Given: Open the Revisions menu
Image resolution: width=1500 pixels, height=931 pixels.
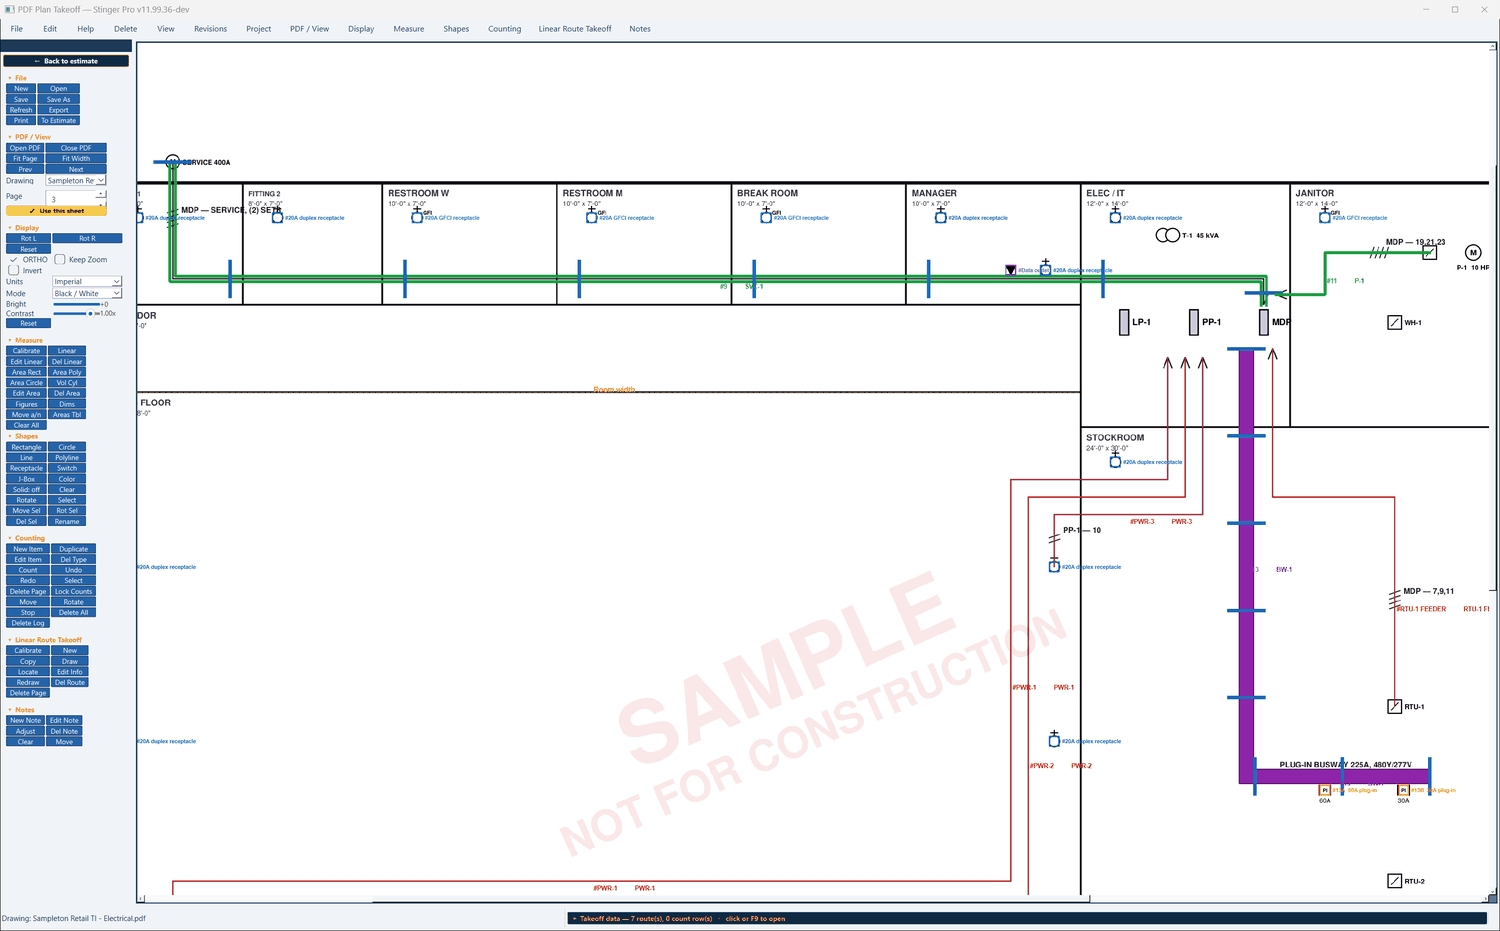Looking at the screenshot, I should 210,29.
